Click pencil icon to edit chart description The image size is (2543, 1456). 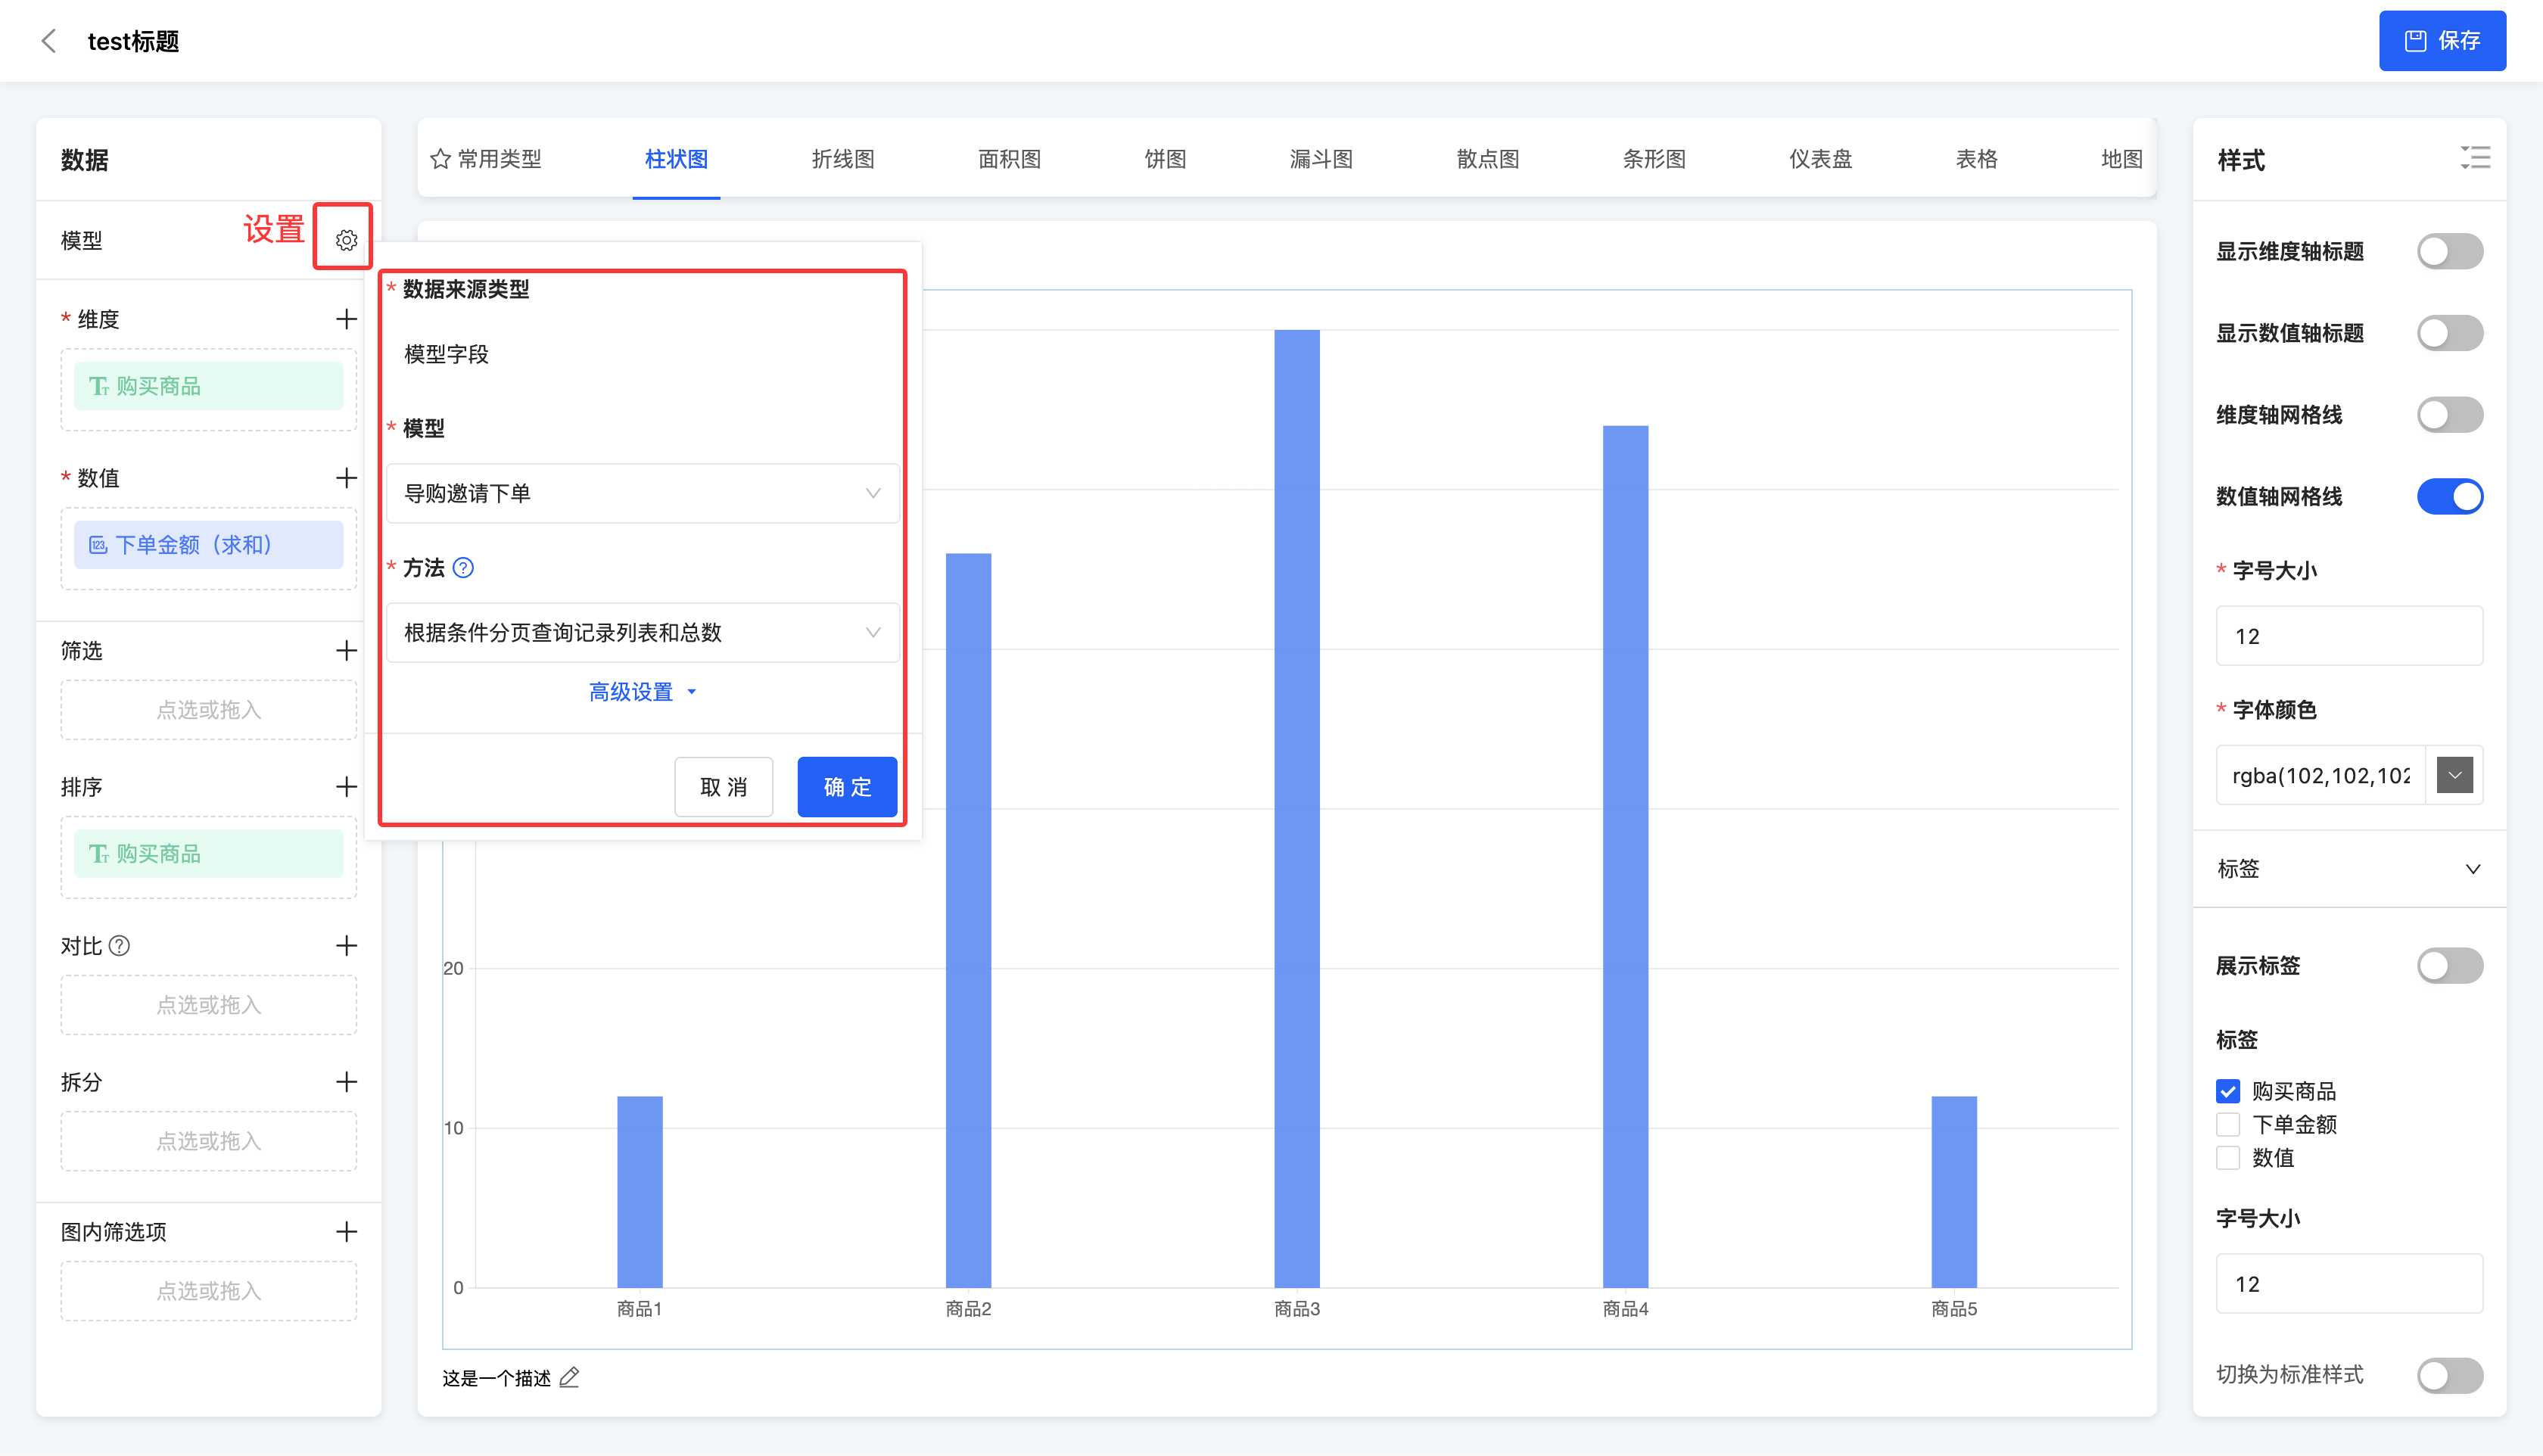click(569, 1378)
